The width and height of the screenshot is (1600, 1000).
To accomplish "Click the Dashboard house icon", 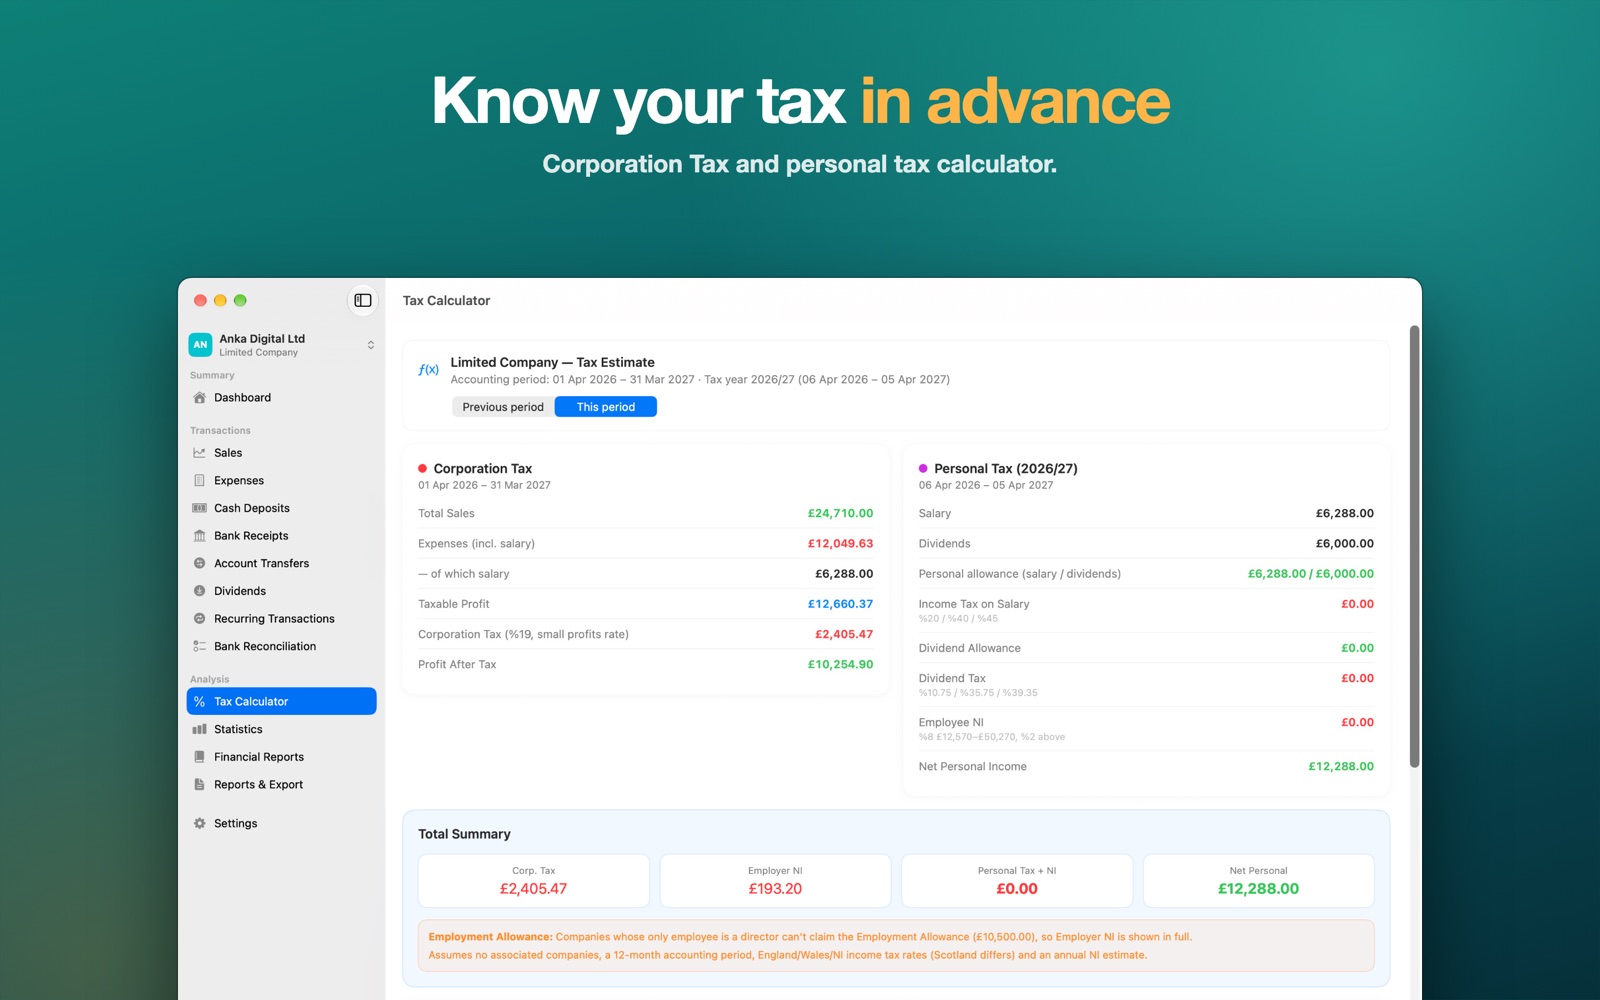I will click(199, 398).
